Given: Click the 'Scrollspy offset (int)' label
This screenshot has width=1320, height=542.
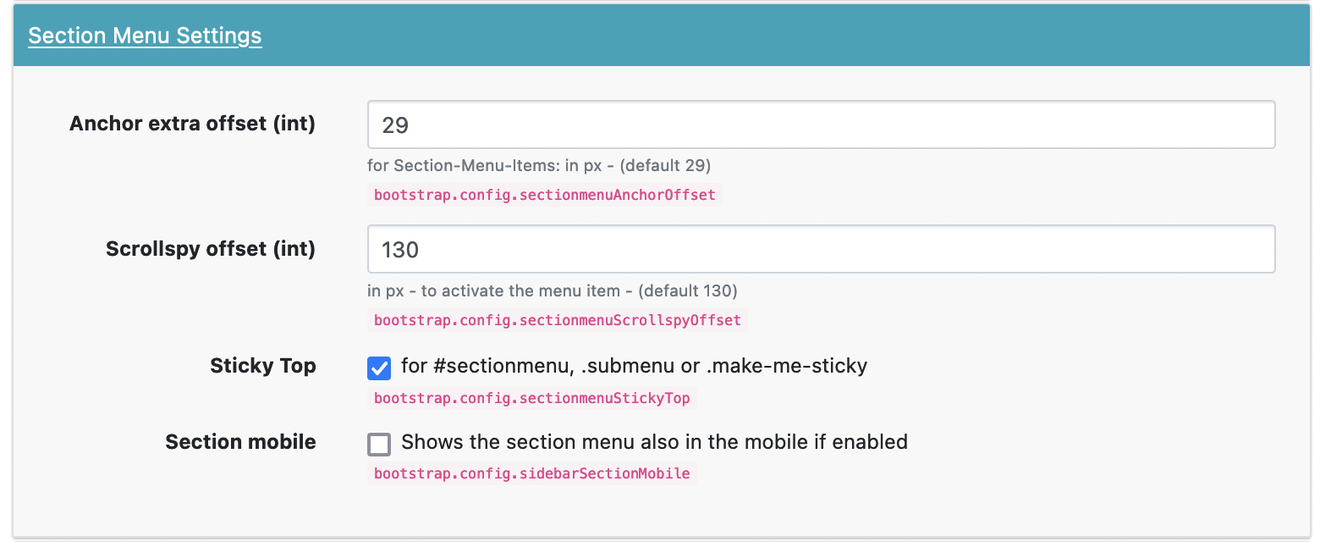Looking at the screenshot, I should pyautogui.click(x=211, y=248).
